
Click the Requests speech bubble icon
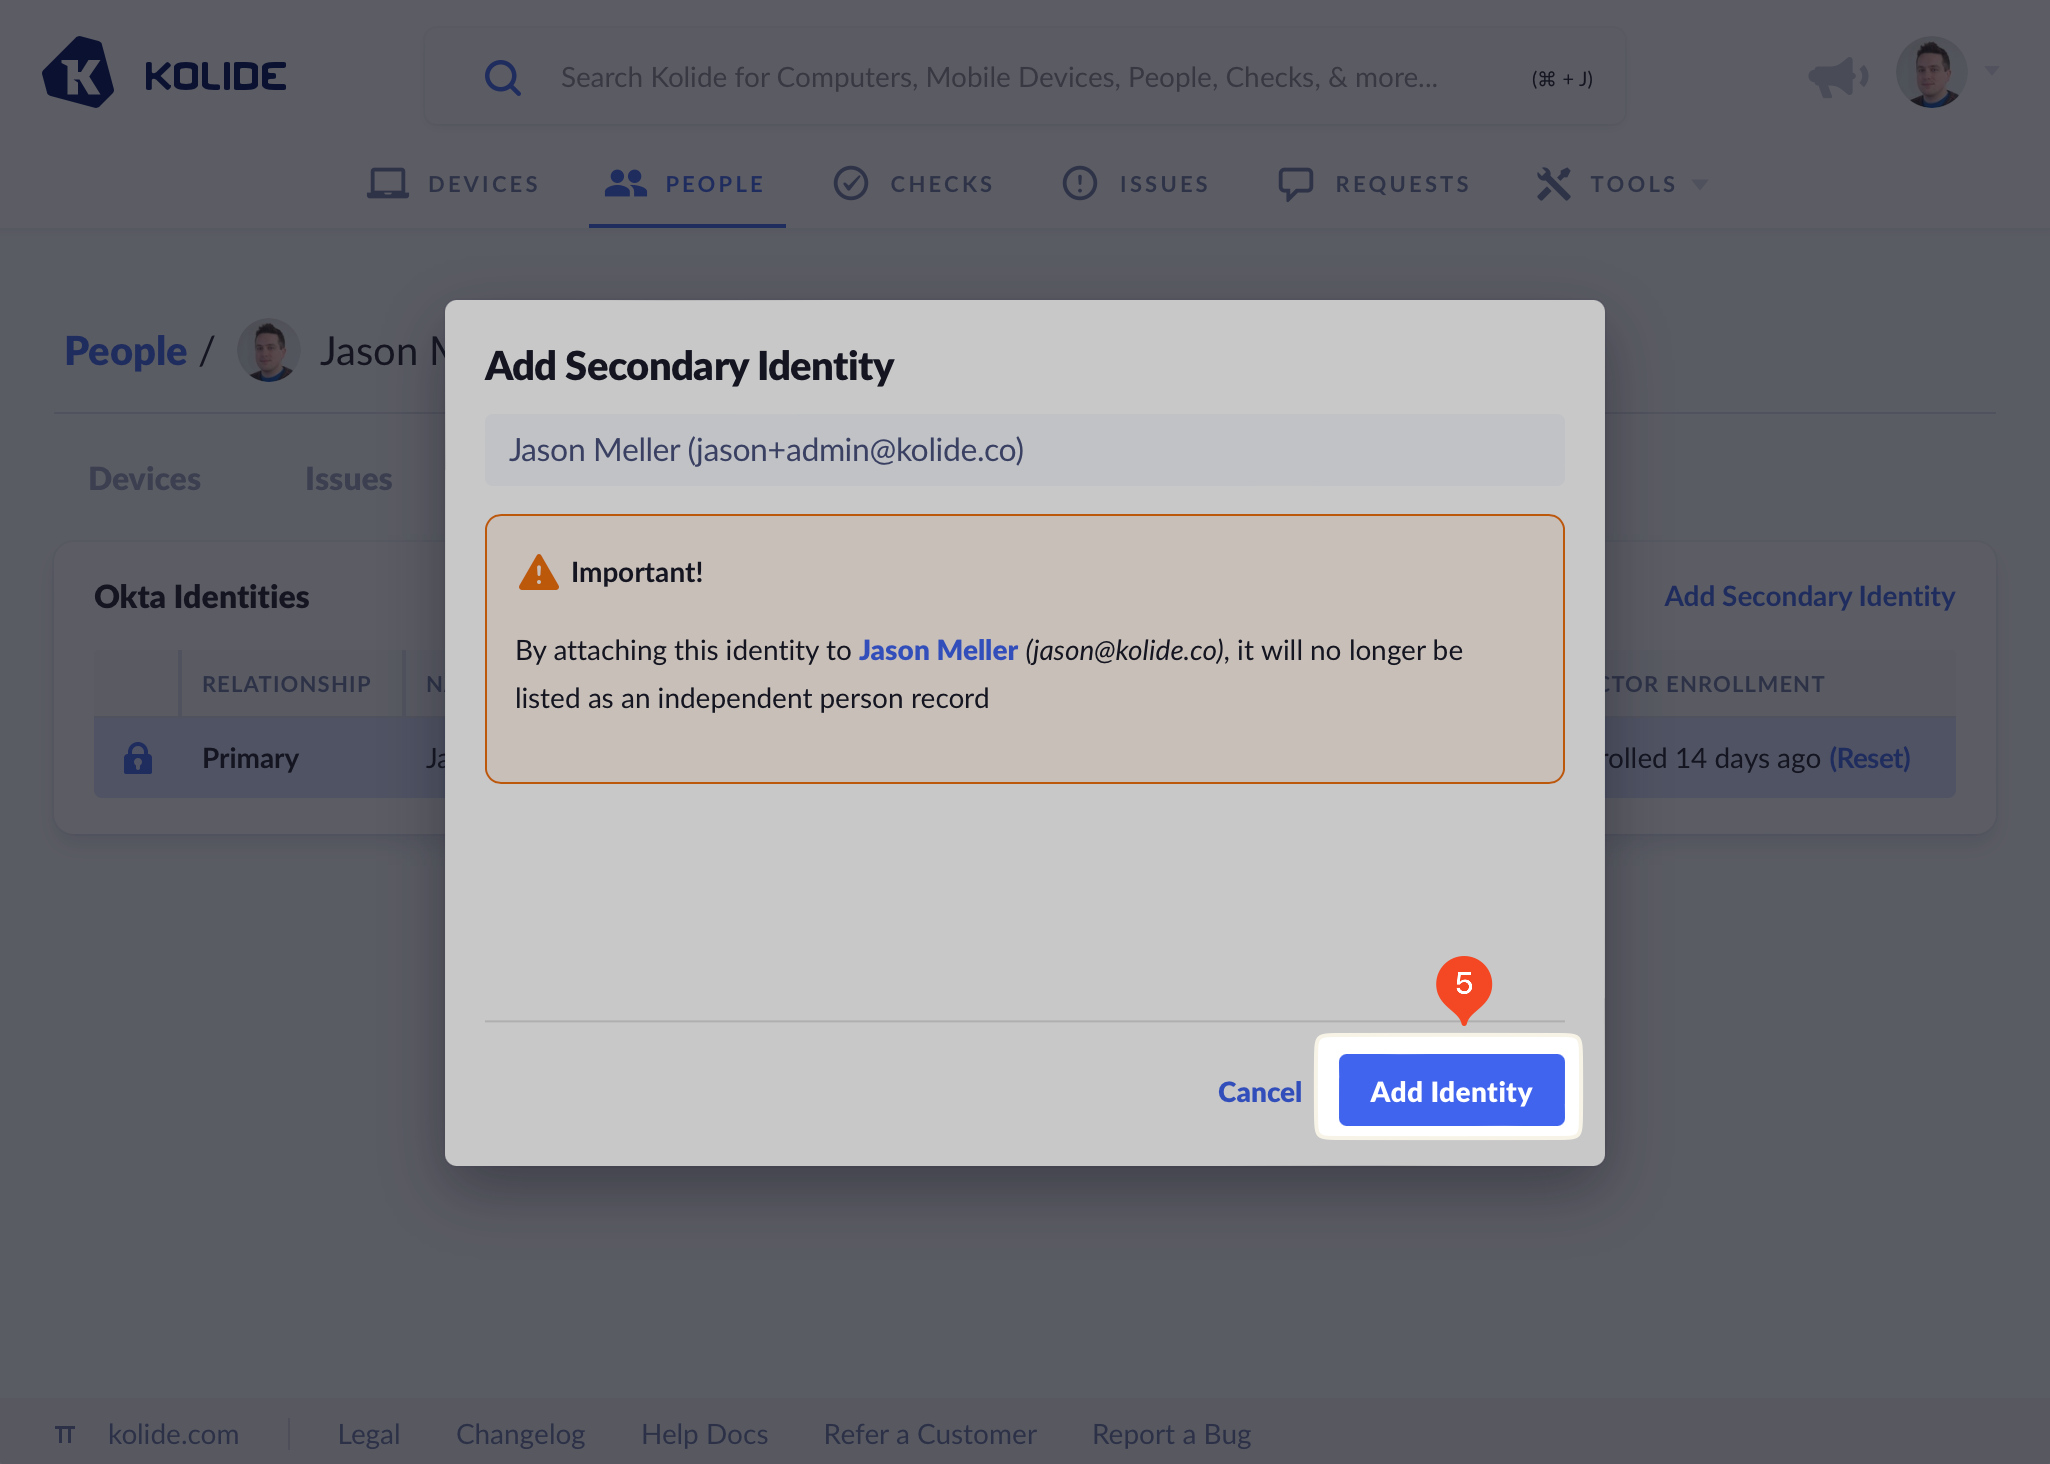[1296, 184]
